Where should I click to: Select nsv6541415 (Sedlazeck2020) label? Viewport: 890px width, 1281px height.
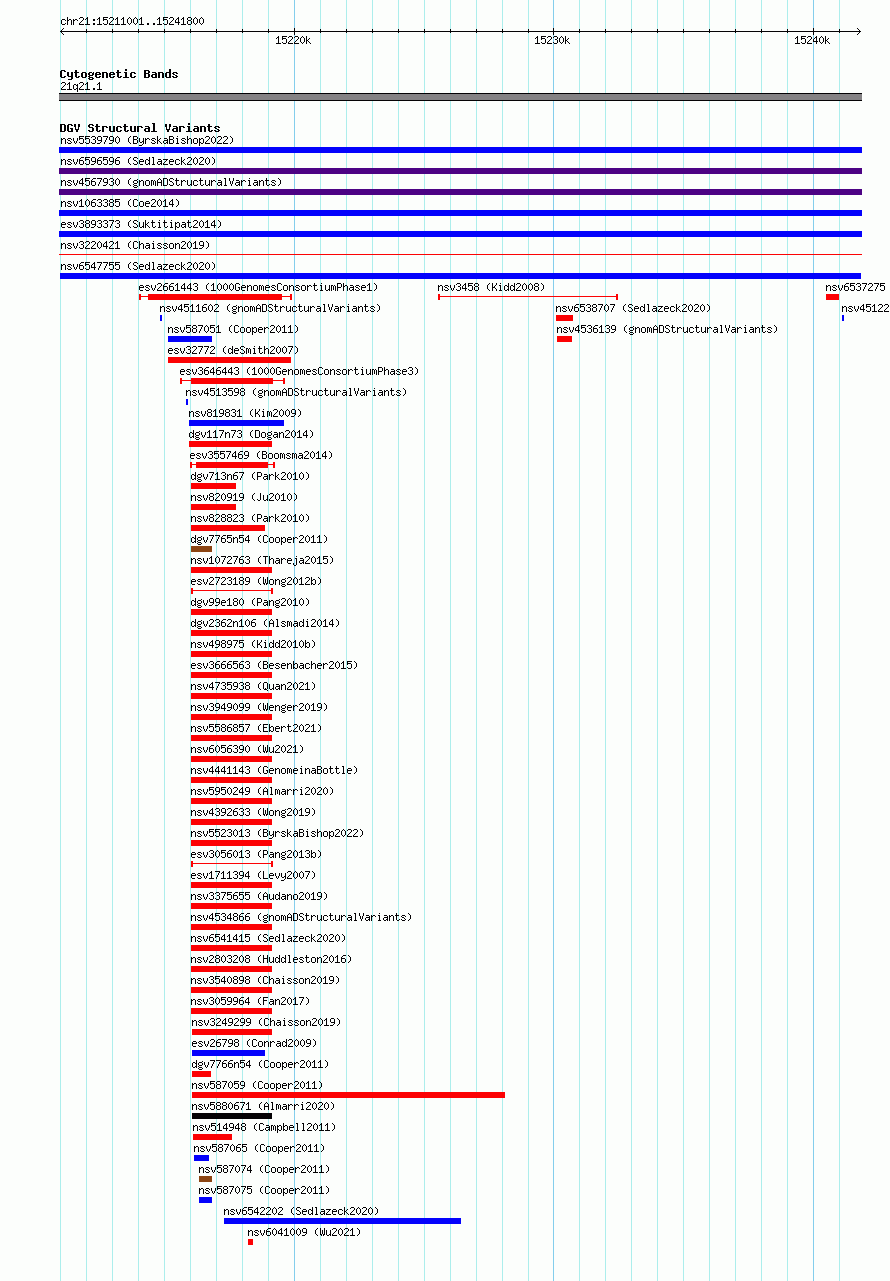[x=269, y=938]
